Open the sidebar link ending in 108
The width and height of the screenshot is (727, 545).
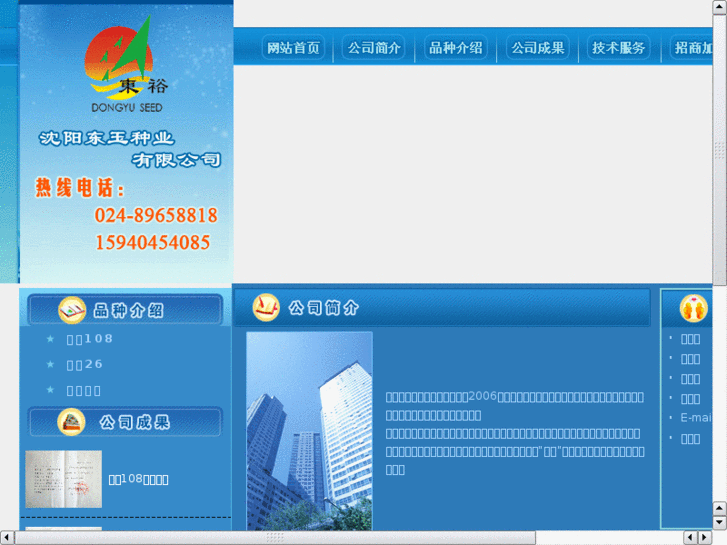click(89, 339)
